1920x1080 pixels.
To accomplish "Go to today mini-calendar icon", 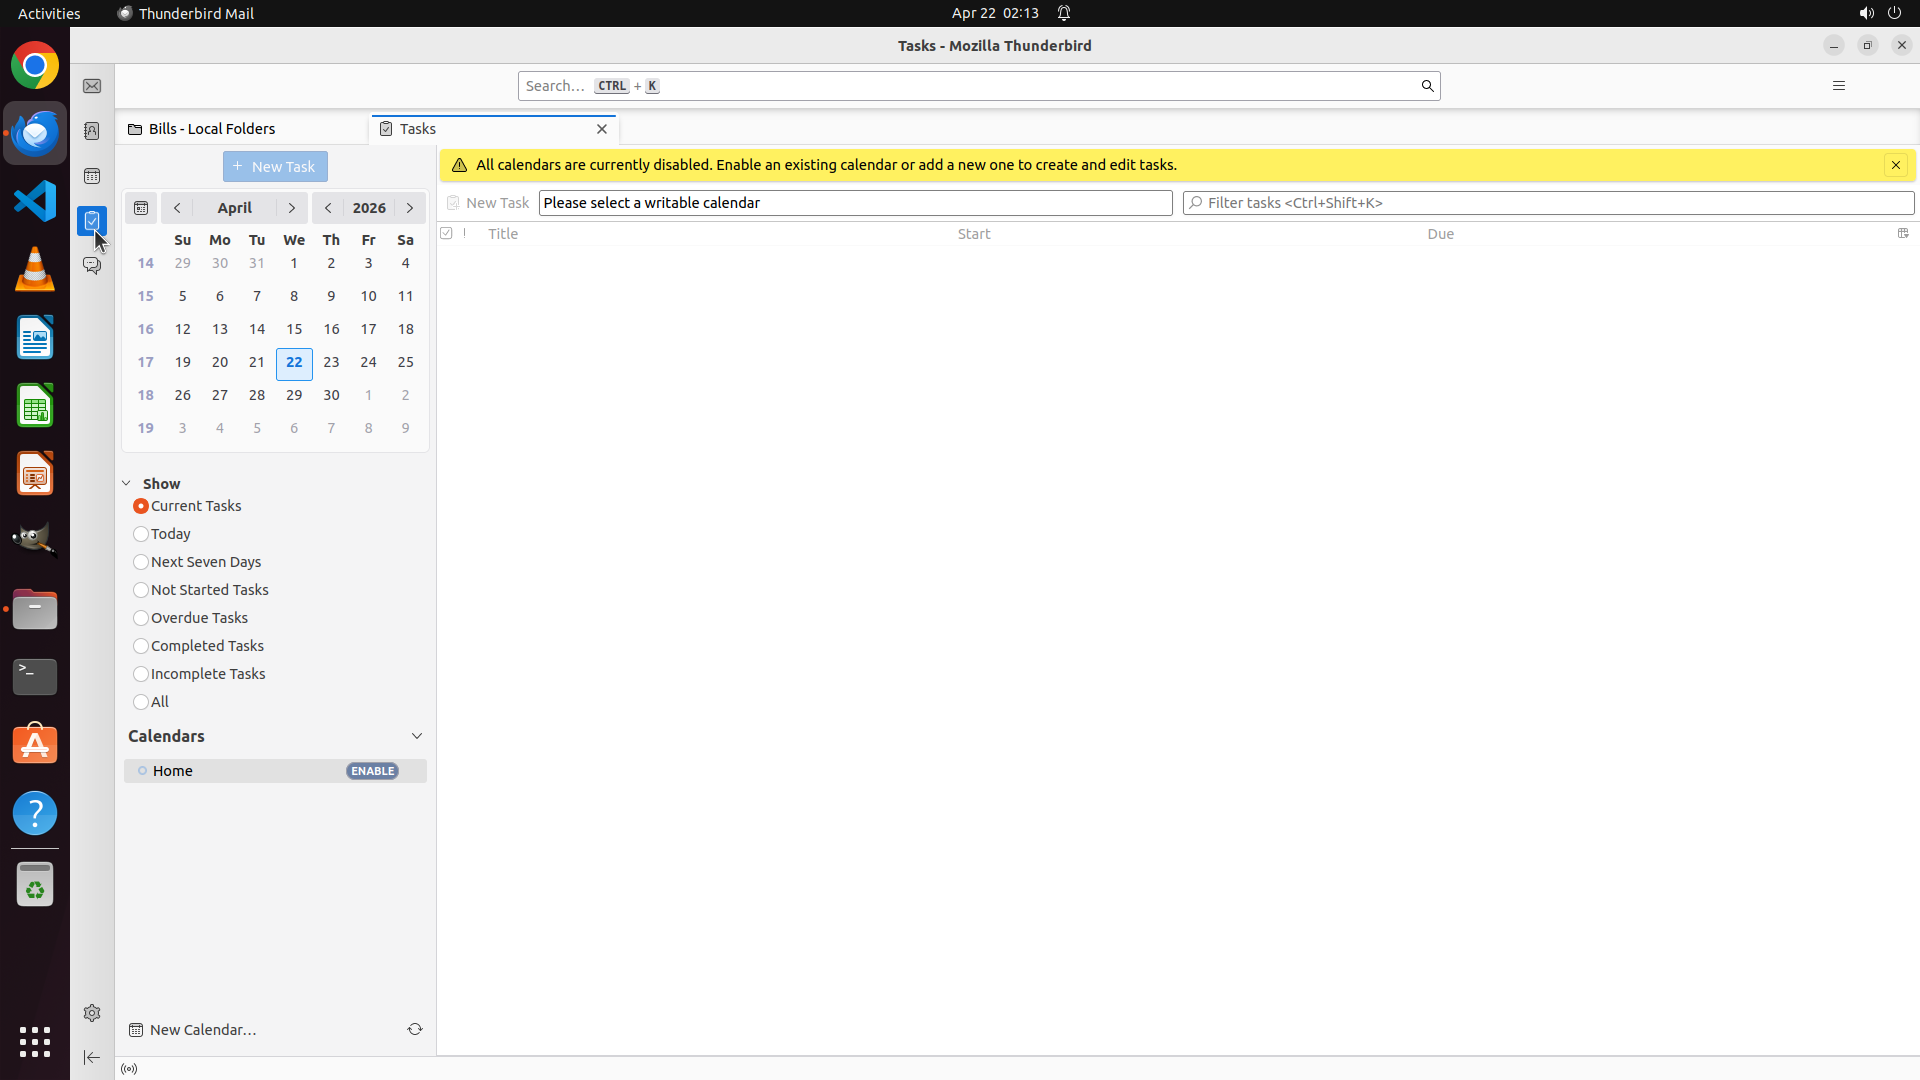I will coord(141,208).
